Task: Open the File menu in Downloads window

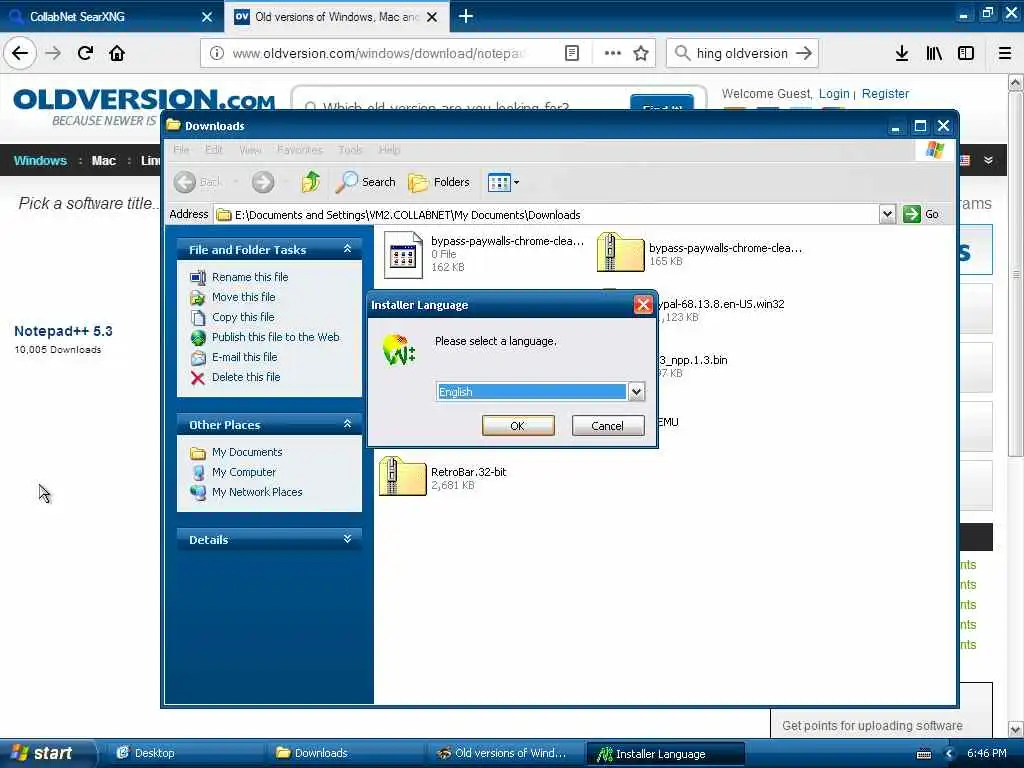Action: (x=181, y=150)
